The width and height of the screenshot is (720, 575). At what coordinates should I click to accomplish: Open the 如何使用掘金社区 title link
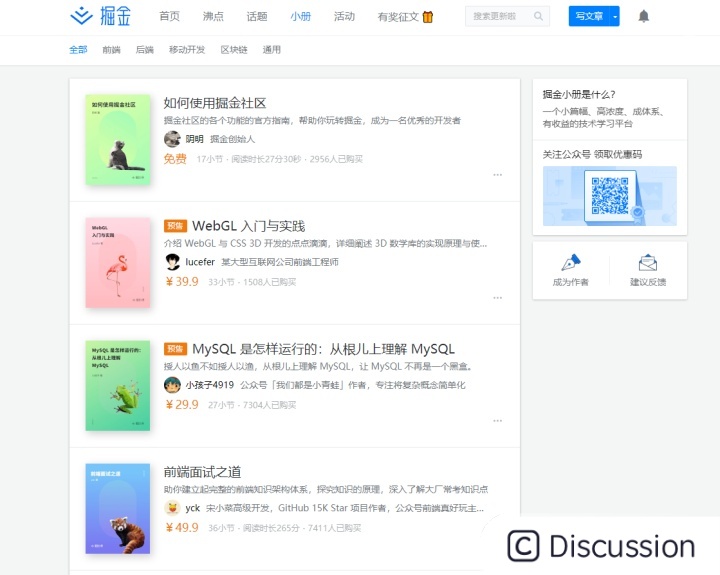pos(215,103)
